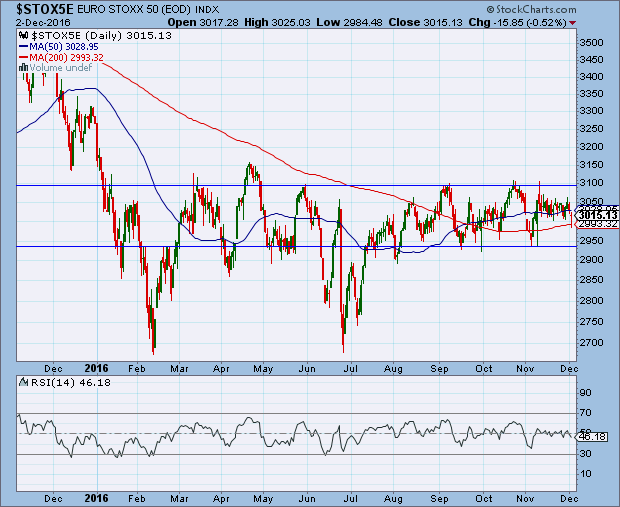The height and width of the screenshot is (507, 620).
Task: Click the $STOX5E candlestick legend icon
Action: coord(22,36)
